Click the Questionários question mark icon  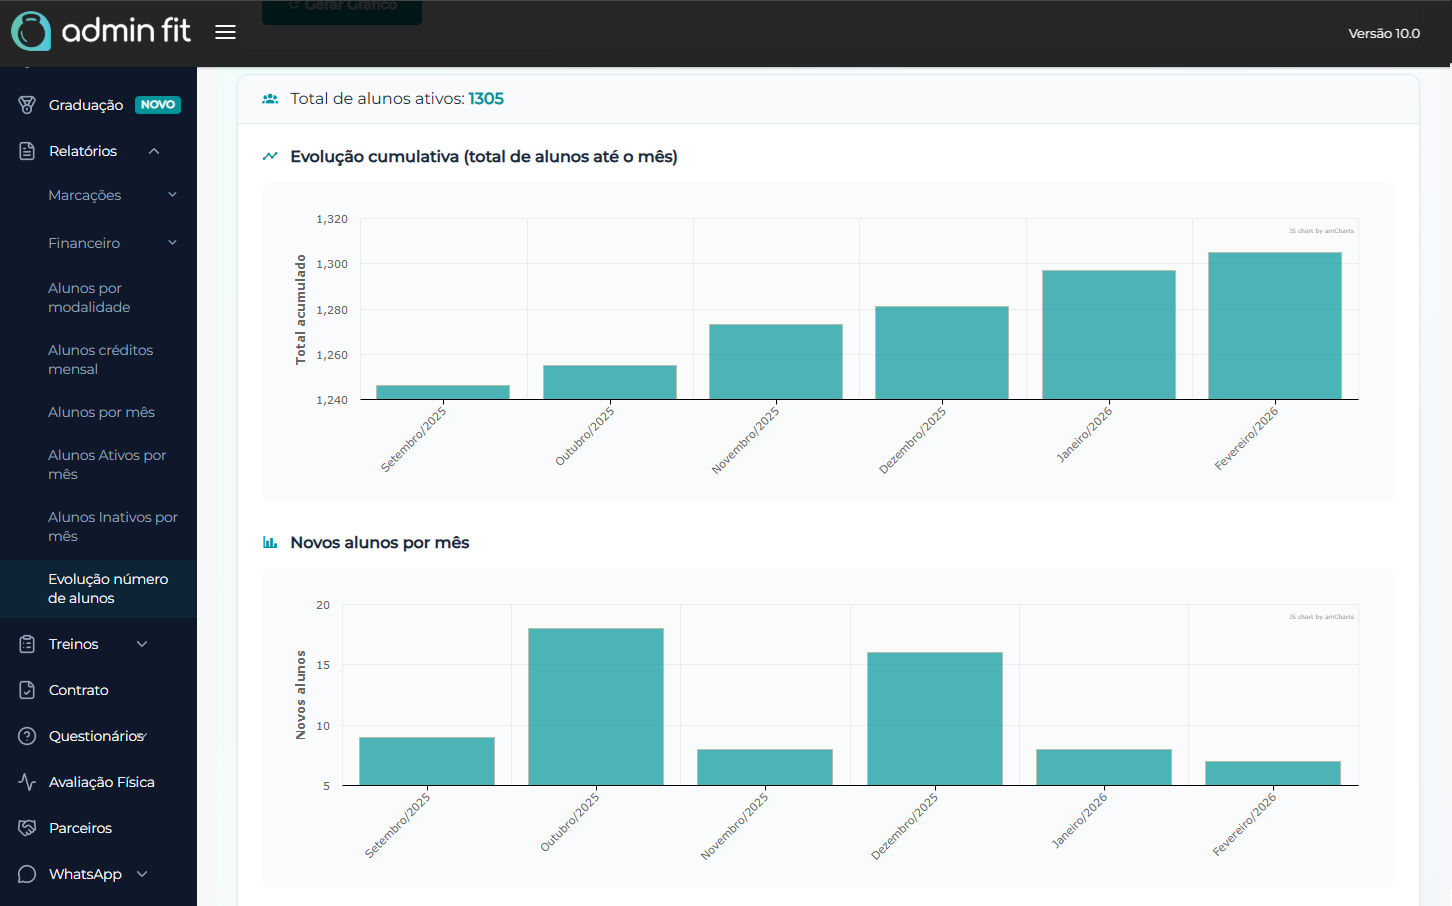pyautogui.click(x=27, y=736)
